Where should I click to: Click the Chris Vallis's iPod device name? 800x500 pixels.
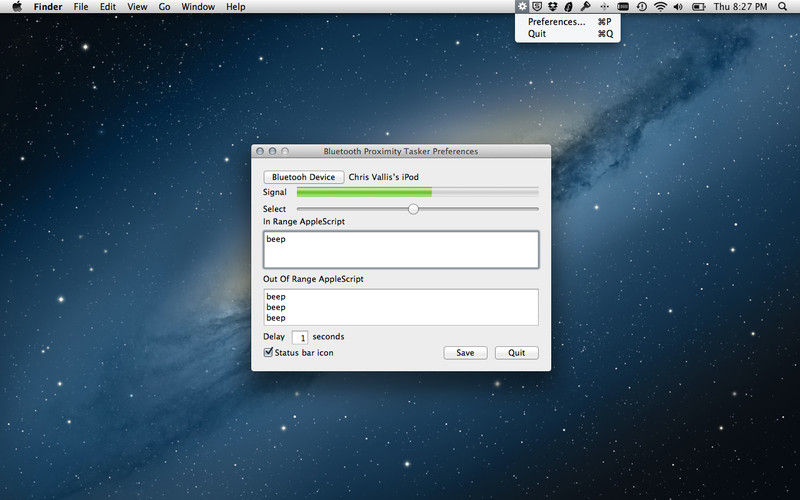[384, 177]
